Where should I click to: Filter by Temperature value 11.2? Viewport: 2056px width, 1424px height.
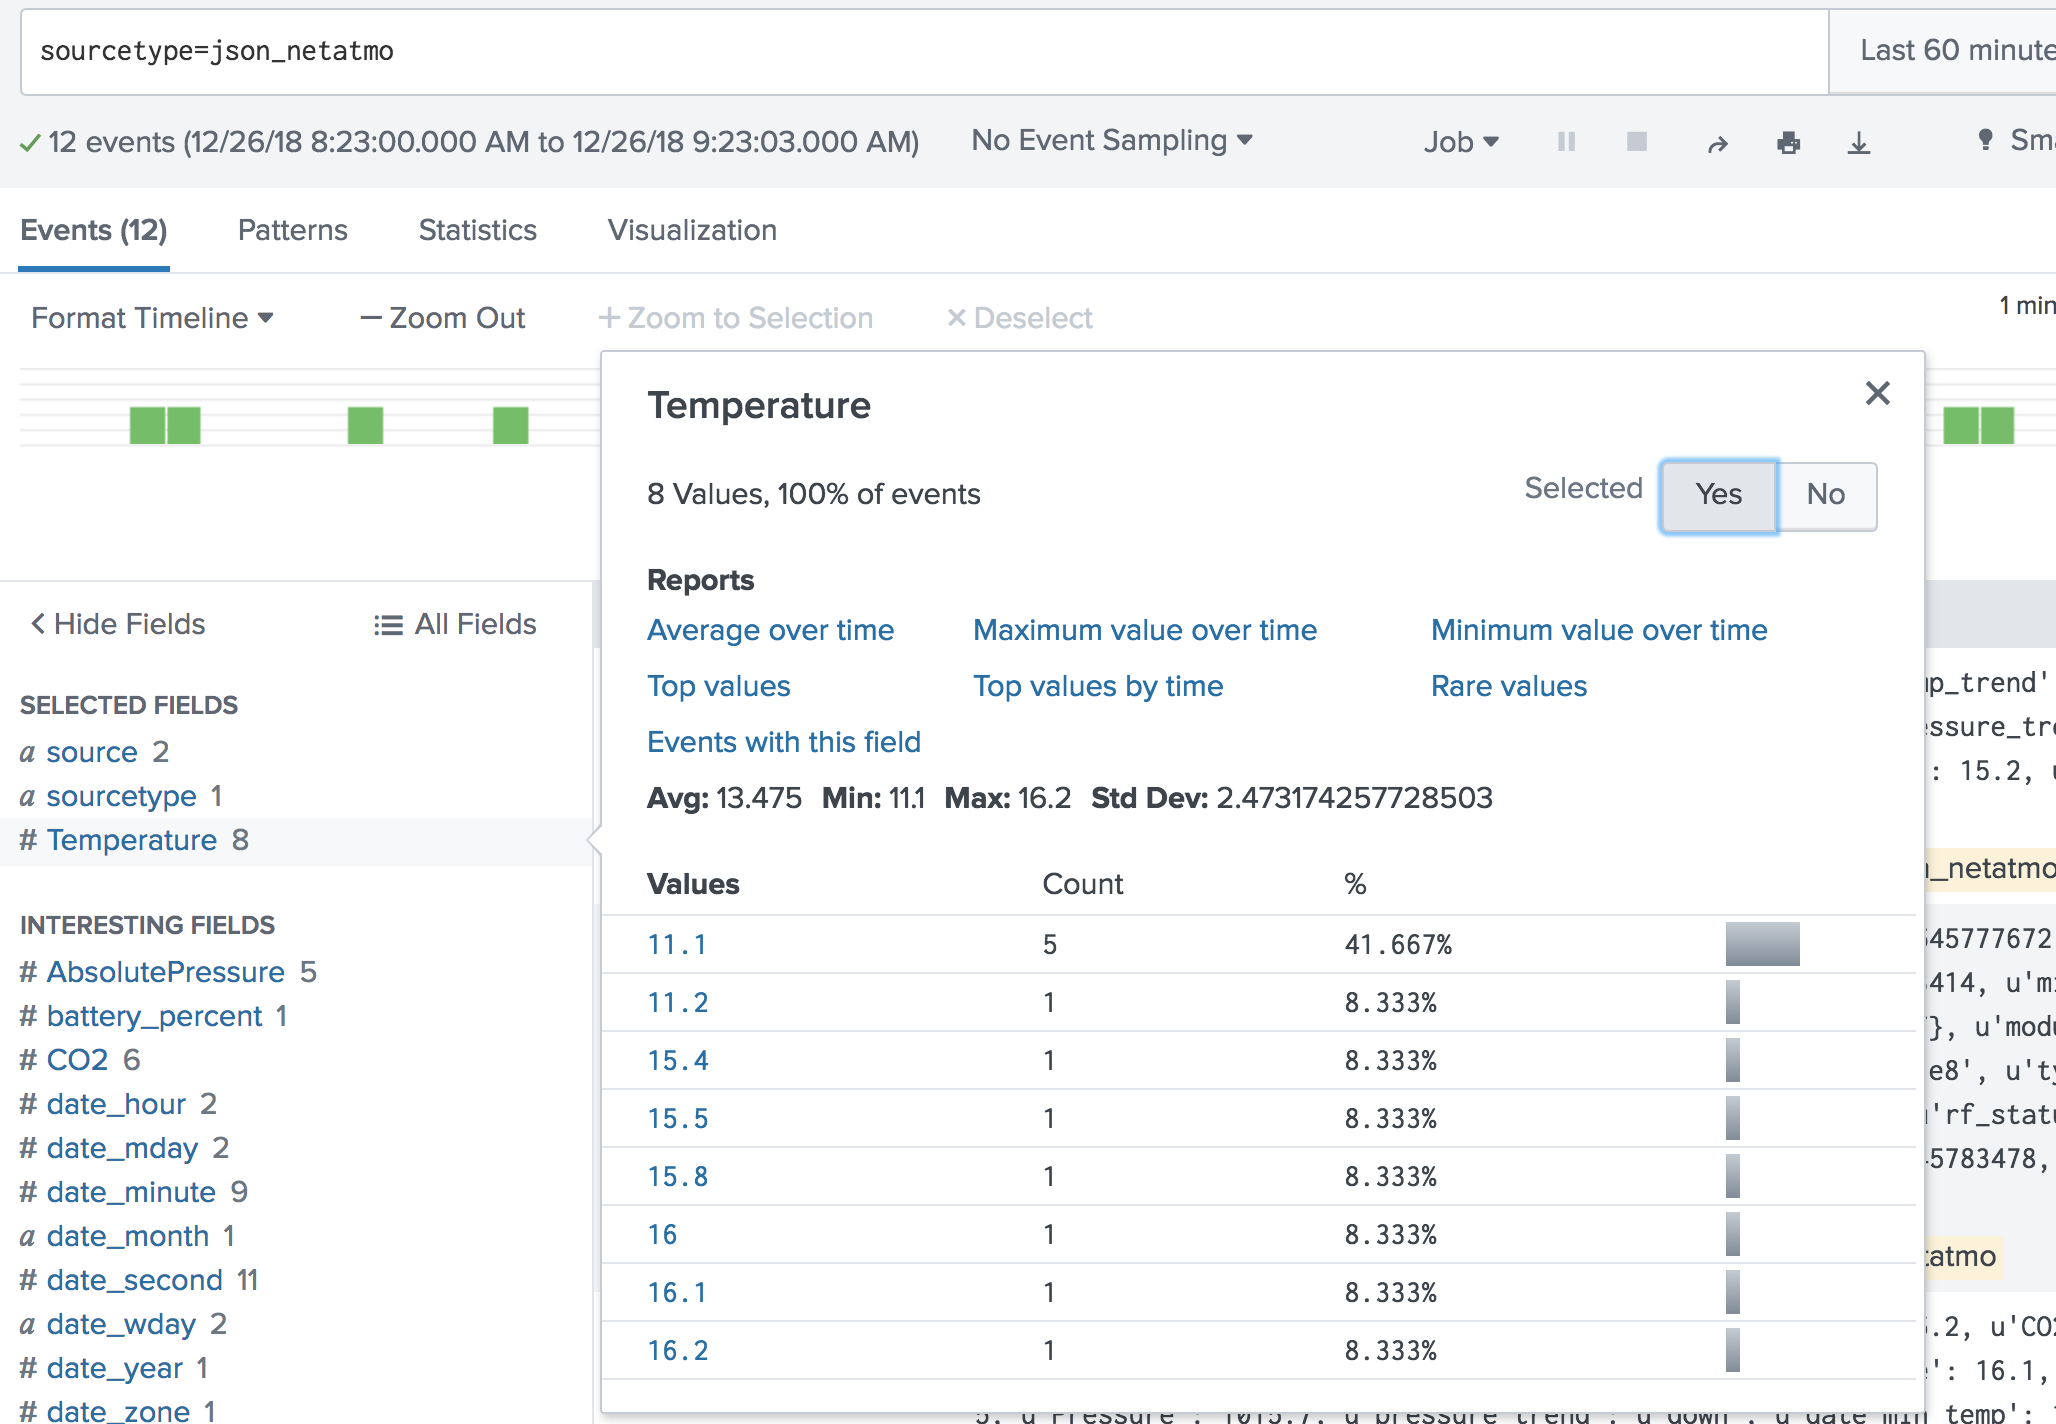(x=678, y=1003)
